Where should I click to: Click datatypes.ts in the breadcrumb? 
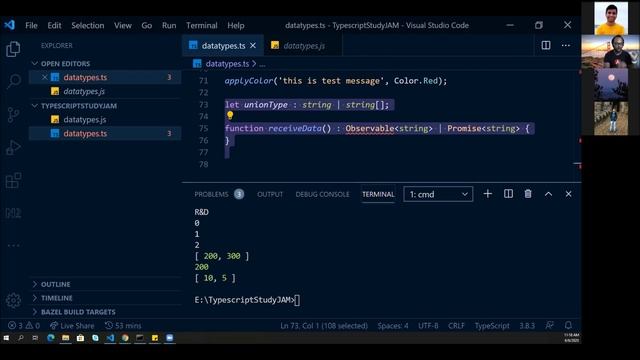point(227,64)
